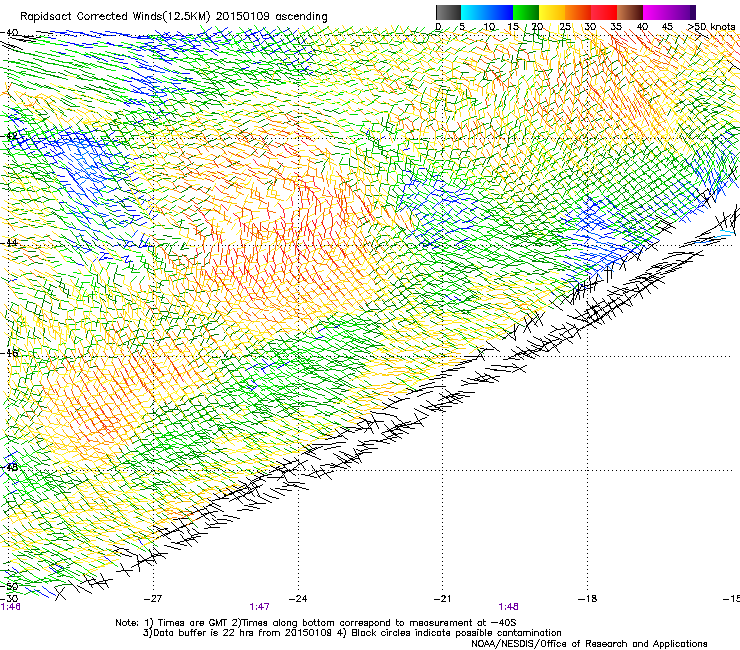Click the cyan 5-10 knots color swatch
Screen dimensions: 740x650
pyautogui.click(x=474, y=12)
